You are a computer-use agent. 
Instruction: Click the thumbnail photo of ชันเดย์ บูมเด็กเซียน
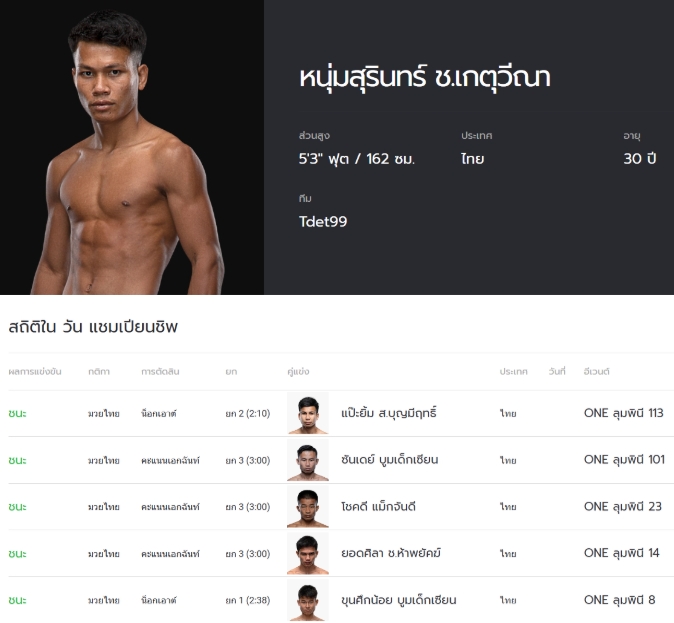pyautogui.click(x=308, y=460)
